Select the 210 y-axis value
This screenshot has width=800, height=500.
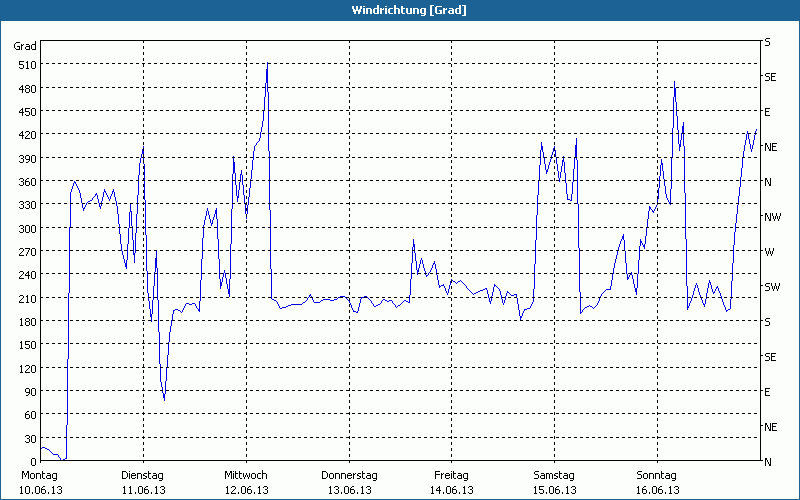[x=27, y=298]
